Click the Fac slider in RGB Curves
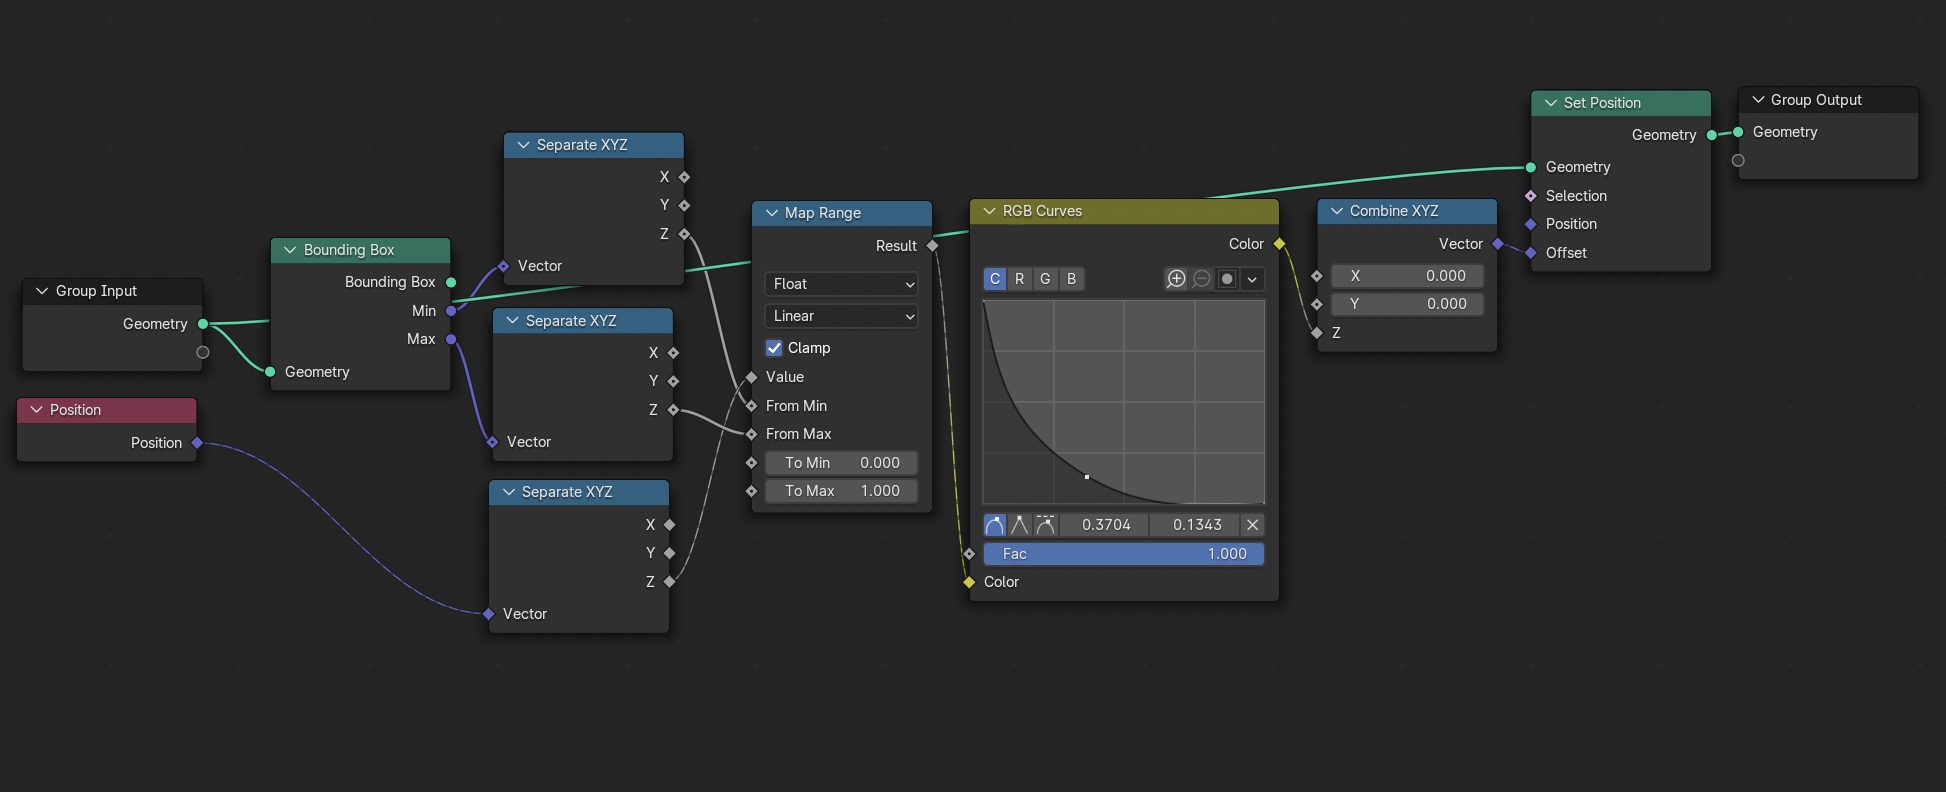Image resolution: width=1946 pixels, height=792 pixels. coord(1123,554)
